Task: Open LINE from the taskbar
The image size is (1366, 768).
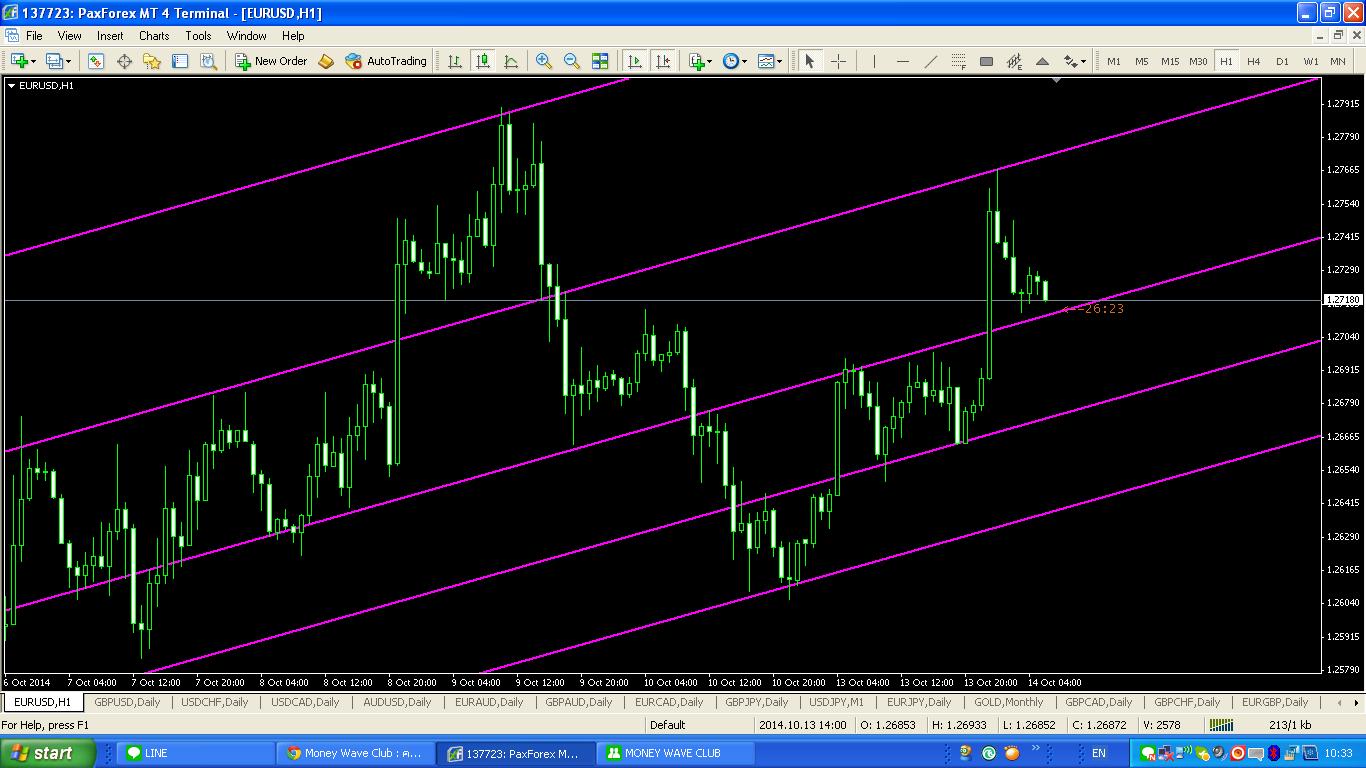Action: pos(195,753)
